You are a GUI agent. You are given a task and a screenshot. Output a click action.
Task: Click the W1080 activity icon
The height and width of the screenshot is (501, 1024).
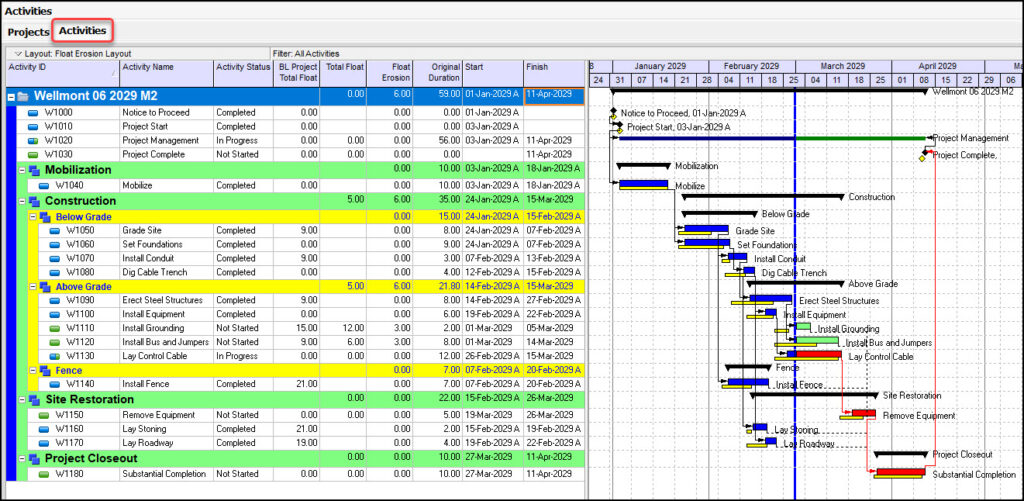[54, 272]
